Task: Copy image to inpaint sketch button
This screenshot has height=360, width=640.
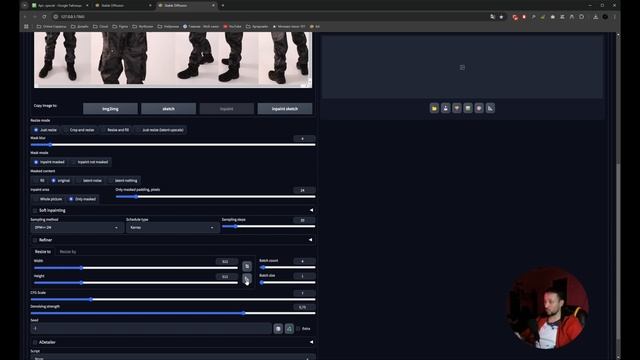Action: (x=285, y=109)
